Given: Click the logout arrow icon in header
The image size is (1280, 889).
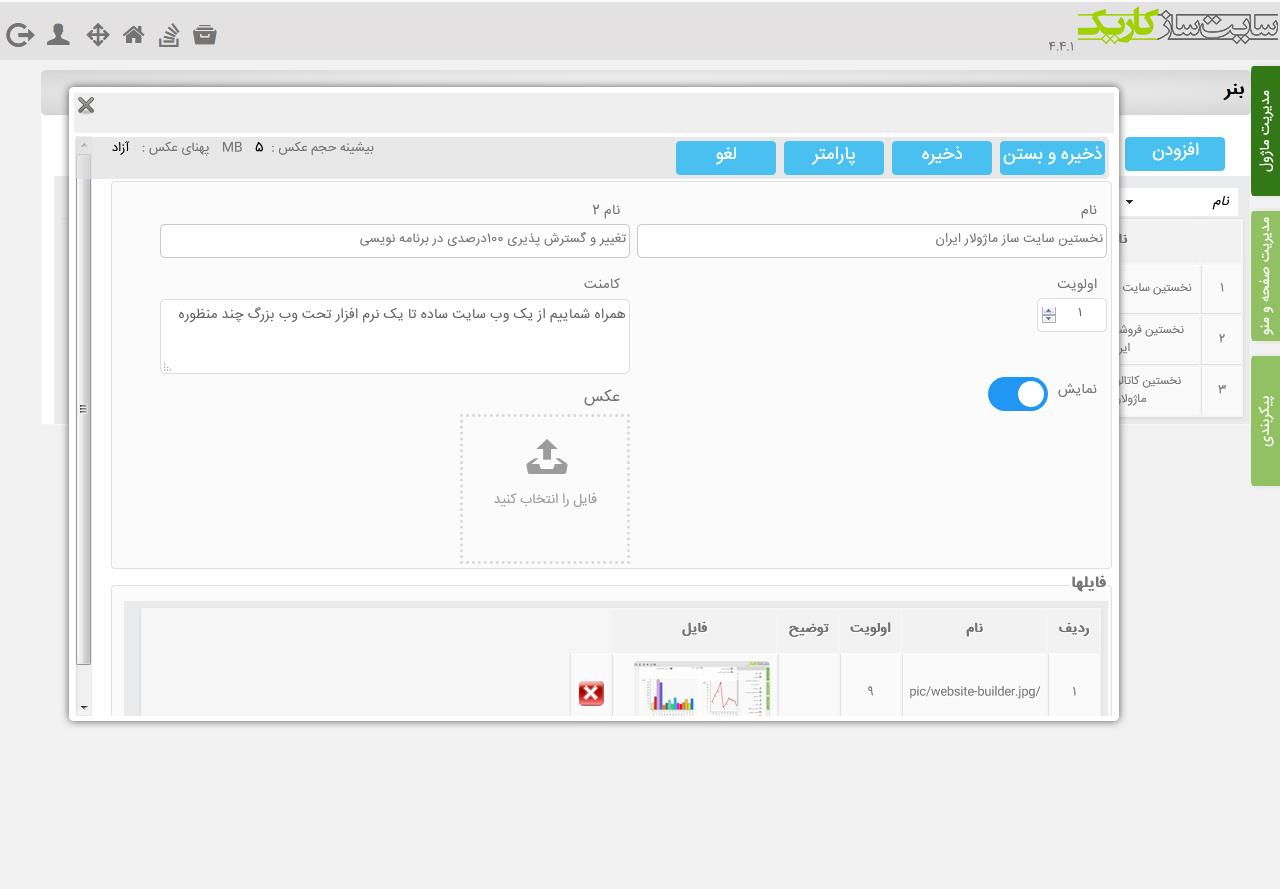Looking at the screenshot, I should [x=20, y=36].
